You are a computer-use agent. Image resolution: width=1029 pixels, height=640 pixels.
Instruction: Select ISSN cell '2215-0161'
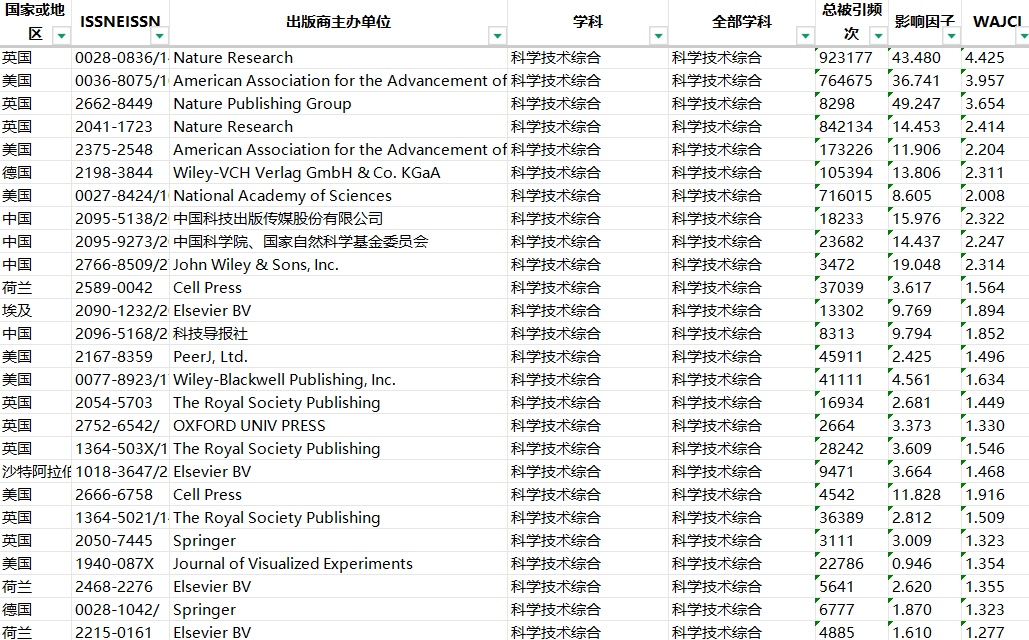(x=121, y=632)
